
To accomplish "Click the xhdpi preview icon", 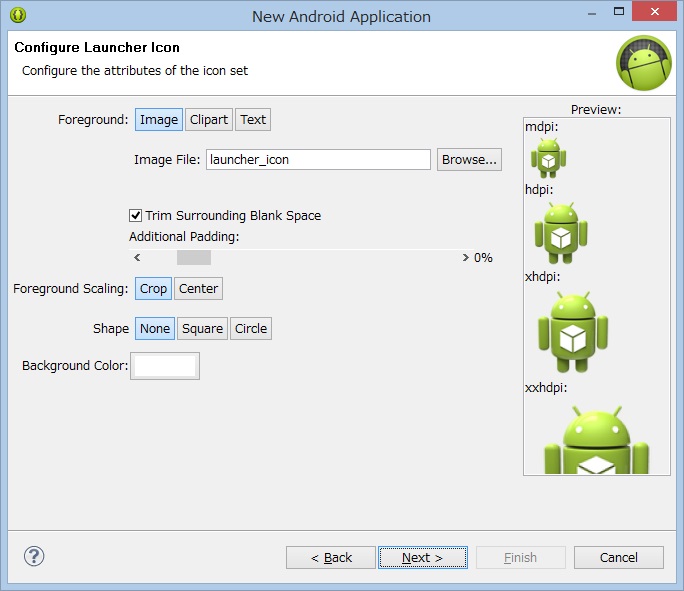I will coord(573,332).
